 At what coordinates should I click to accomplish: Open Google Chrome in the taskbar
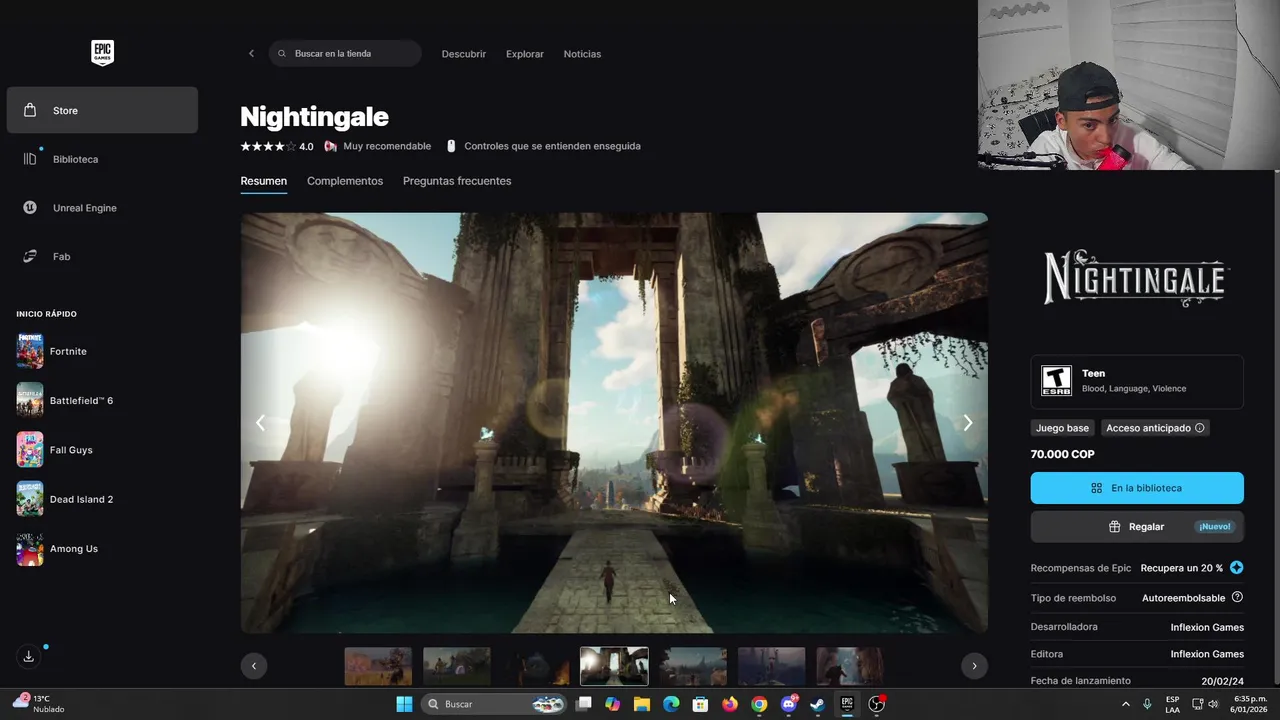pyautogui.click(x=759, y=704)
